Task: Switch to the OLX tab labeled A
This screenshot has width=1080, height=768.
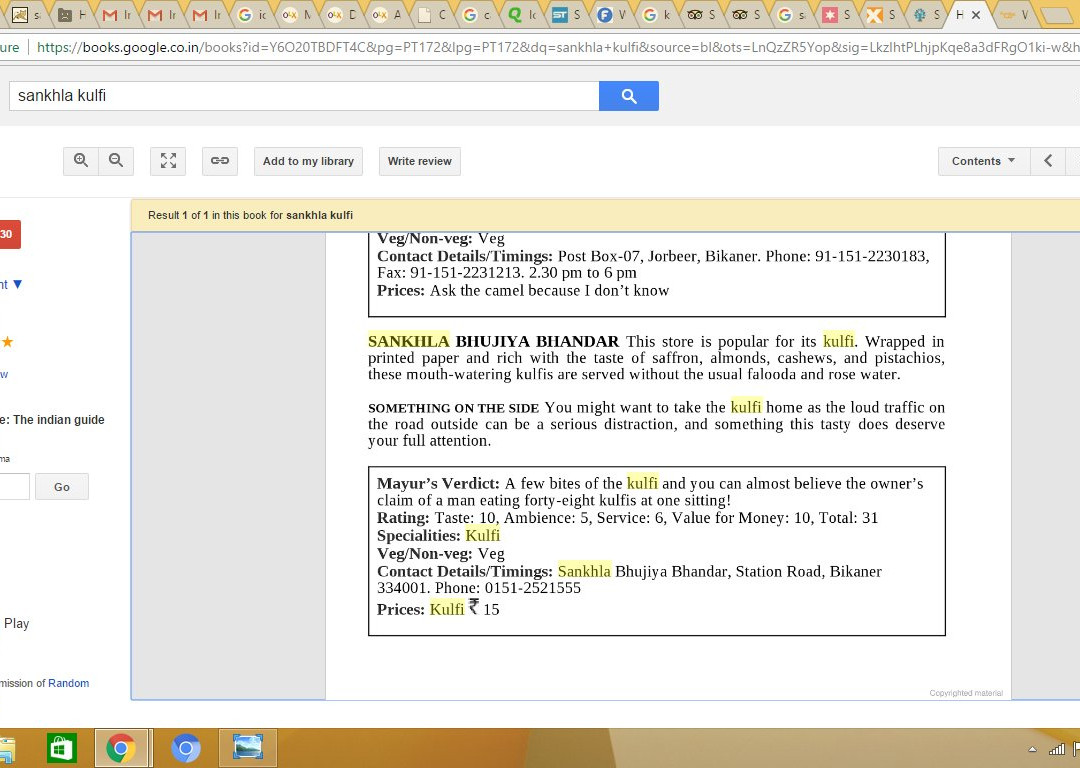Action: click(x=387, y=14)
